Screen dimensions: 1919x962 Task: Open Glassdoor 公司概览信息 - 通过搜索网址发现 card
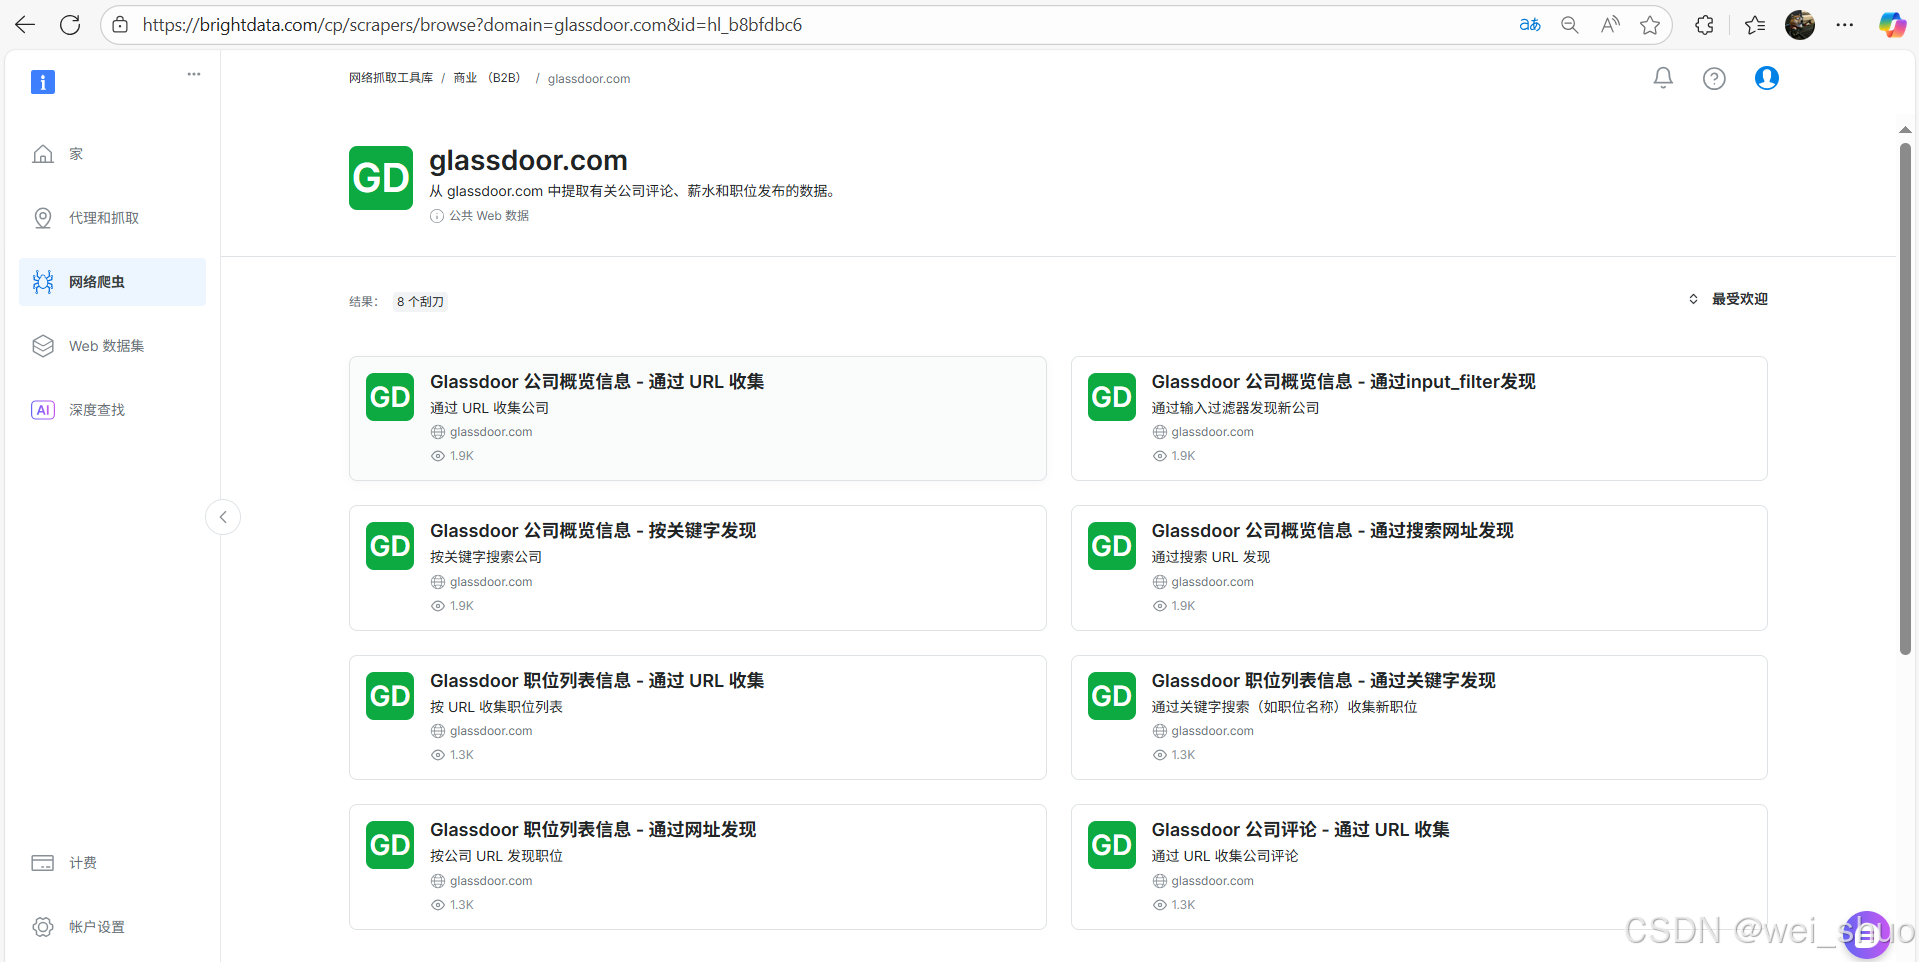(x=1419, y=568)
